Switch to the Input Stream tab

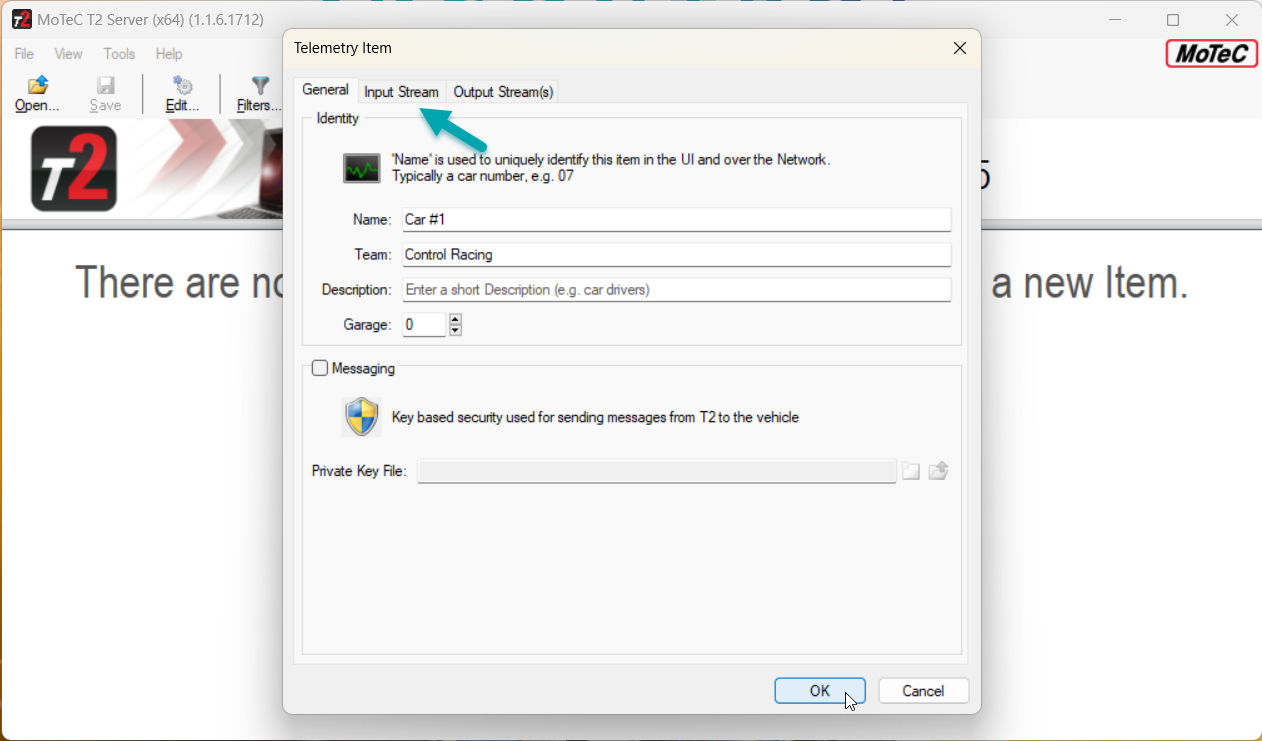point(401,92)
